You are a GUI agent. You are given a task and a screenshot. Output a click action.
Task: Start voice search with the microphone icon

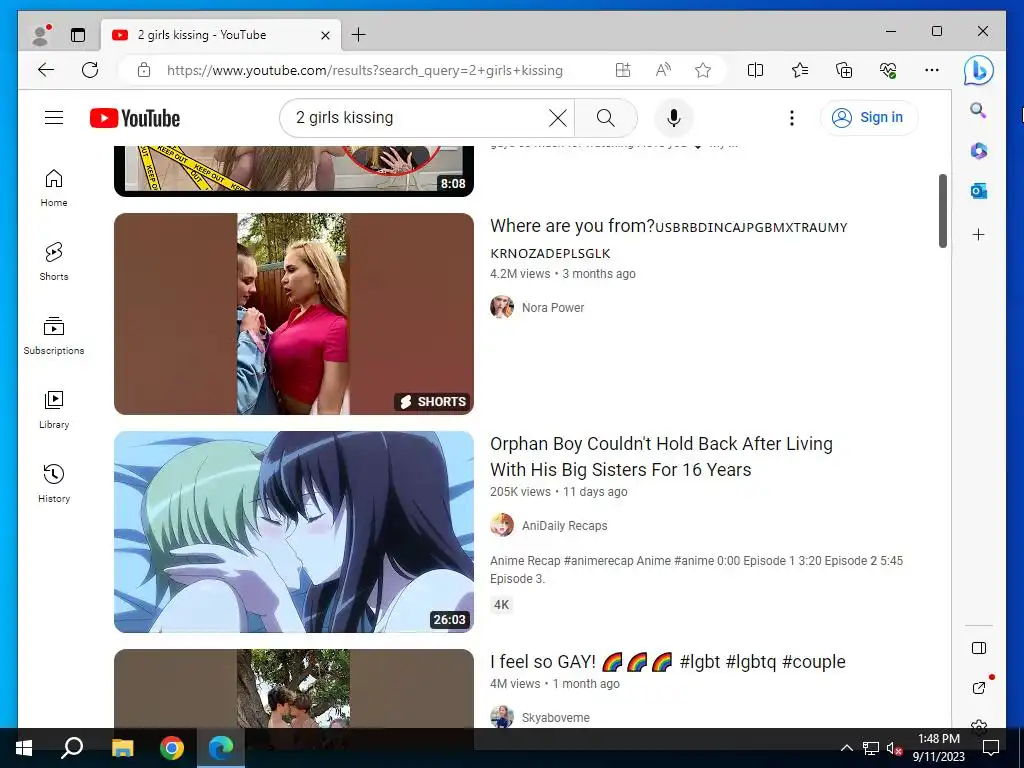pos(673,118)
